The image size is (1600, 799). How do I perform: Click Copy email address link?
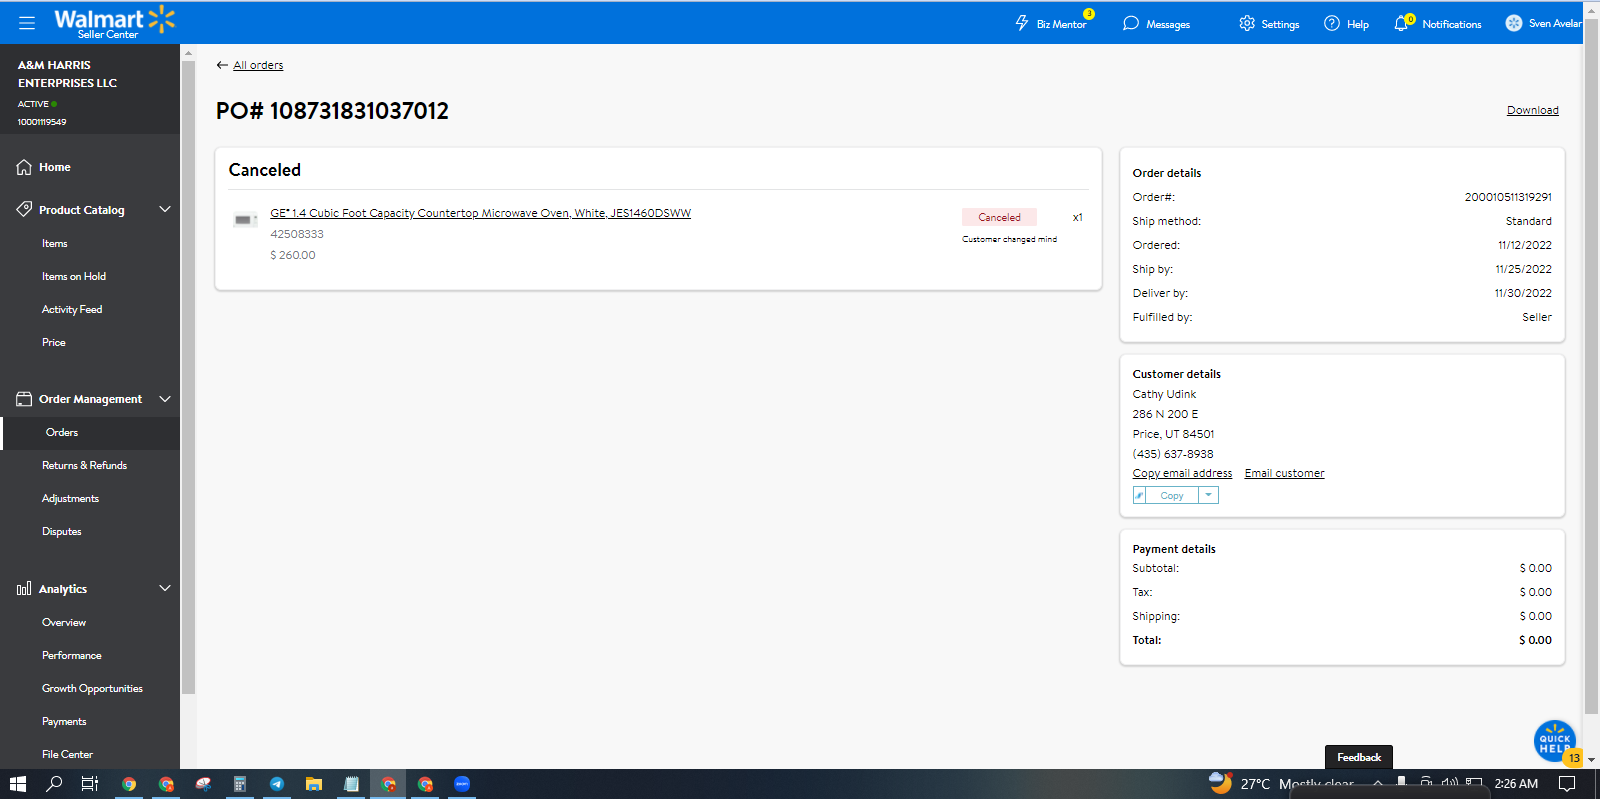click(1182, 473)
